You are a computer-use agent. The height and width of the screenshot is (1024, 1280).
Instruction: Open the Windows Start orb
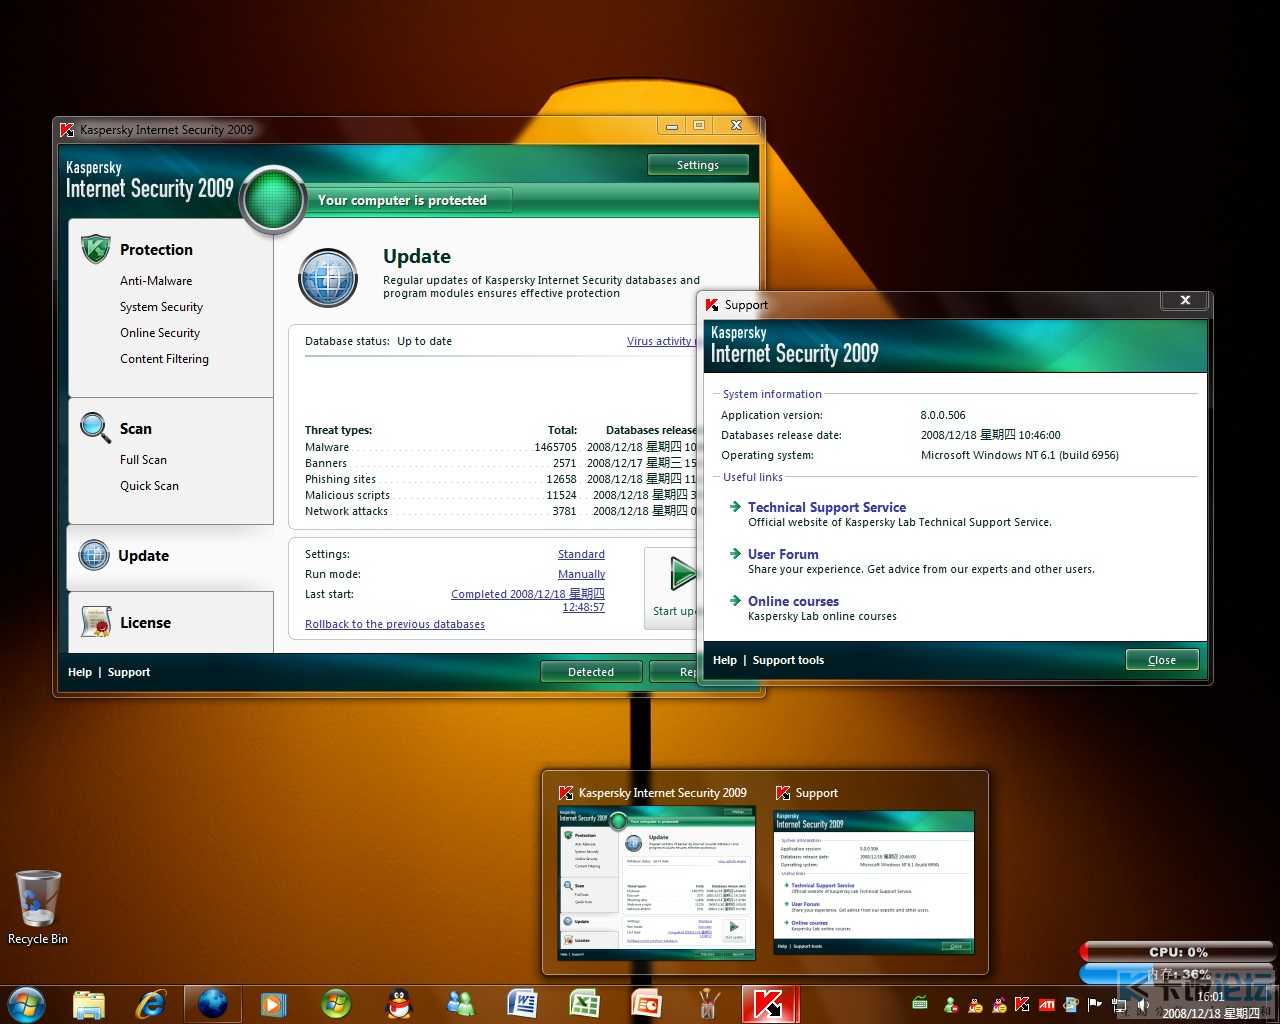click(x=26, y=1003)
